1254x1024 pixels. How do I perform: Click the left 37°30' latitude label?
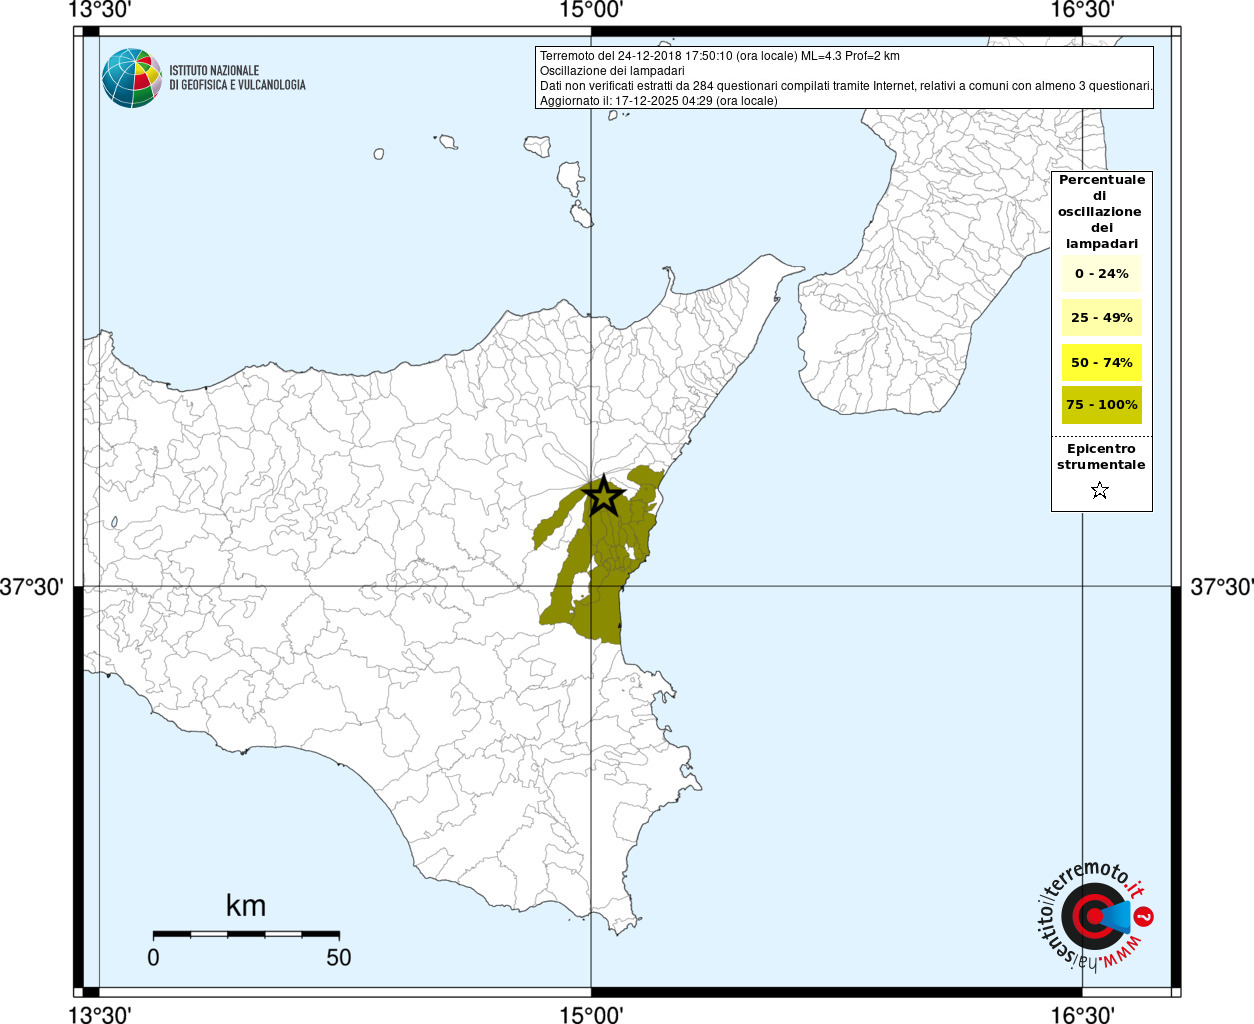32,587
